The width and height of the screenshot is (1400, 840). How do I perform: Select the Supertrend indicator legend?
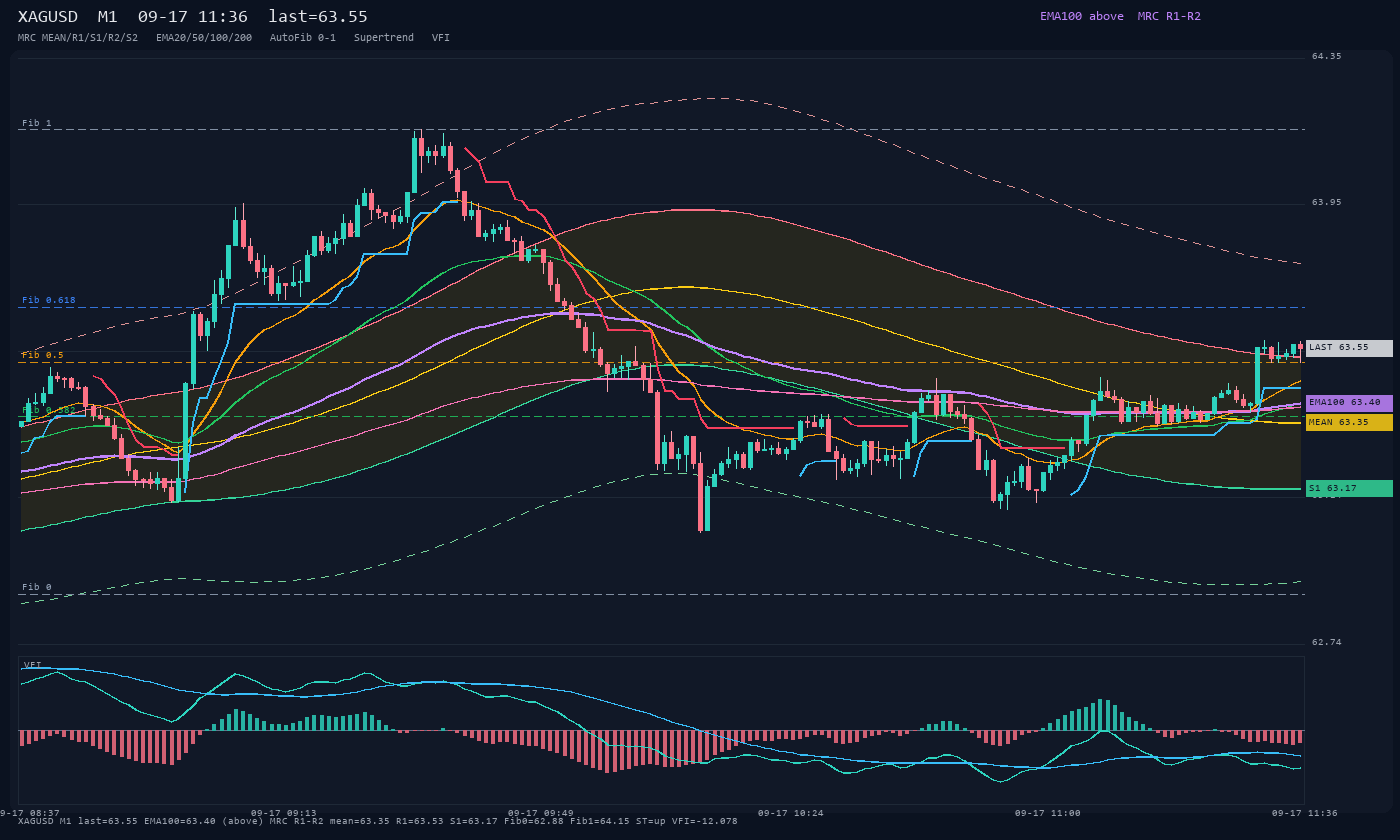pos(384,38)
